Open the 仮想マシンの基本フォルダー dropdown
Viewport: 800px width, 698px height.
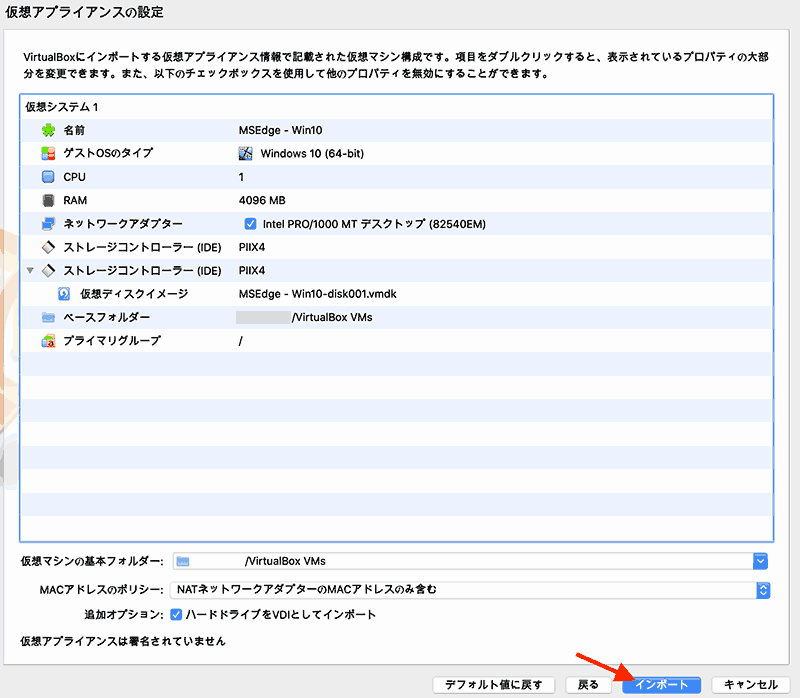[x=760, y=561]
